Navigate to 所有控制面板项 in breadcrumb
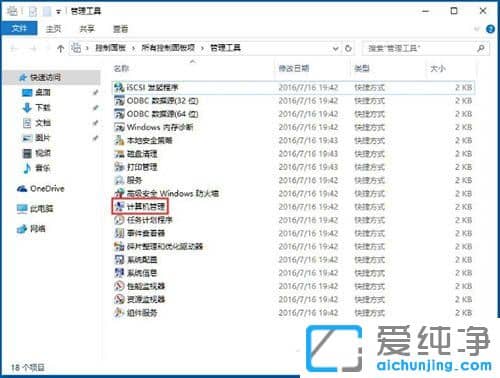The image size is (500, 378). click(168, 48)
